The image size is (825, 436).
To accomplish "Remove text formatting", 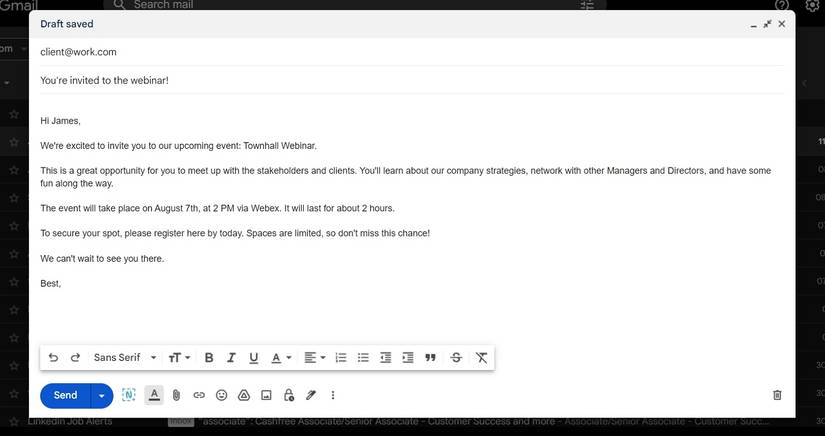I will pos(481,358).
